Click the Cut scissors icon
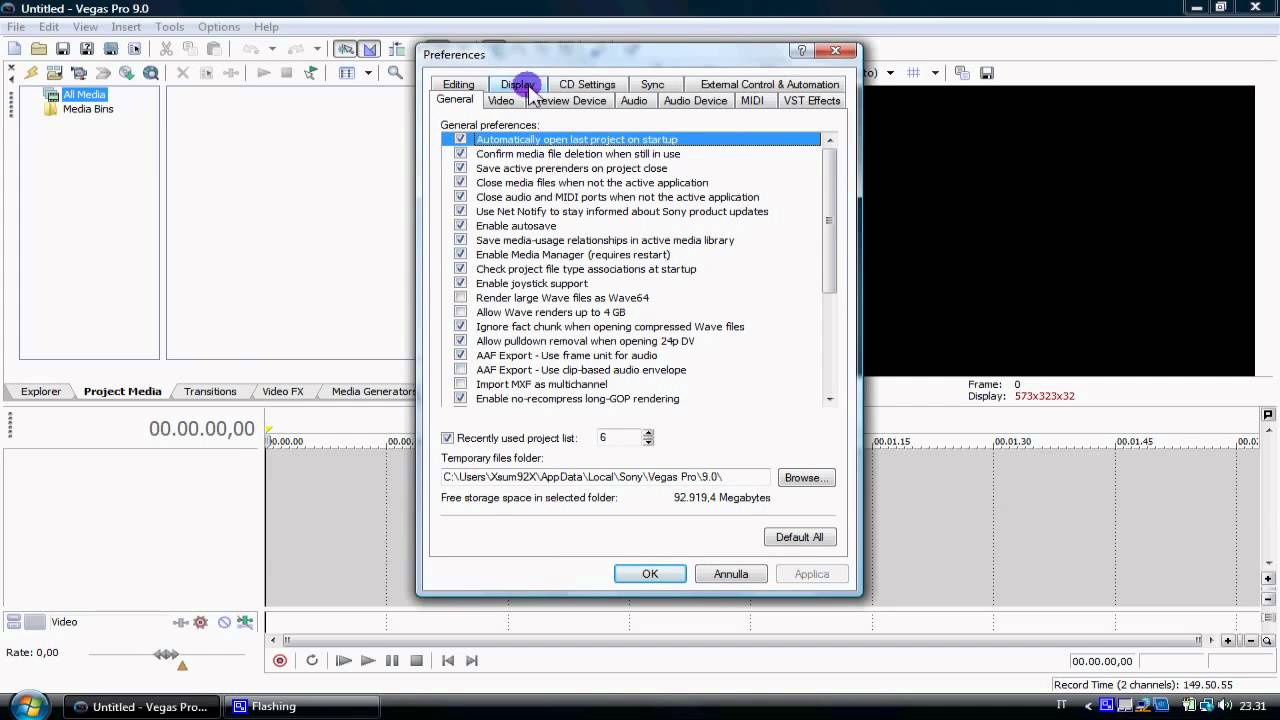Viewport: 1280px width, 720px height. click(166, 48)
